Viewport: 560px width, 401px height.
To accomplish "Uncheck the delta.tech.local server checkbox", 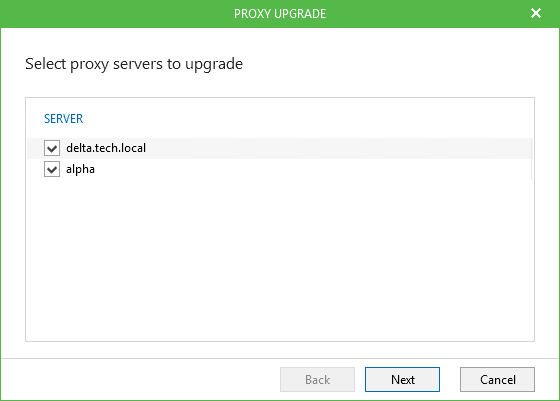I will tap(52, 148).
